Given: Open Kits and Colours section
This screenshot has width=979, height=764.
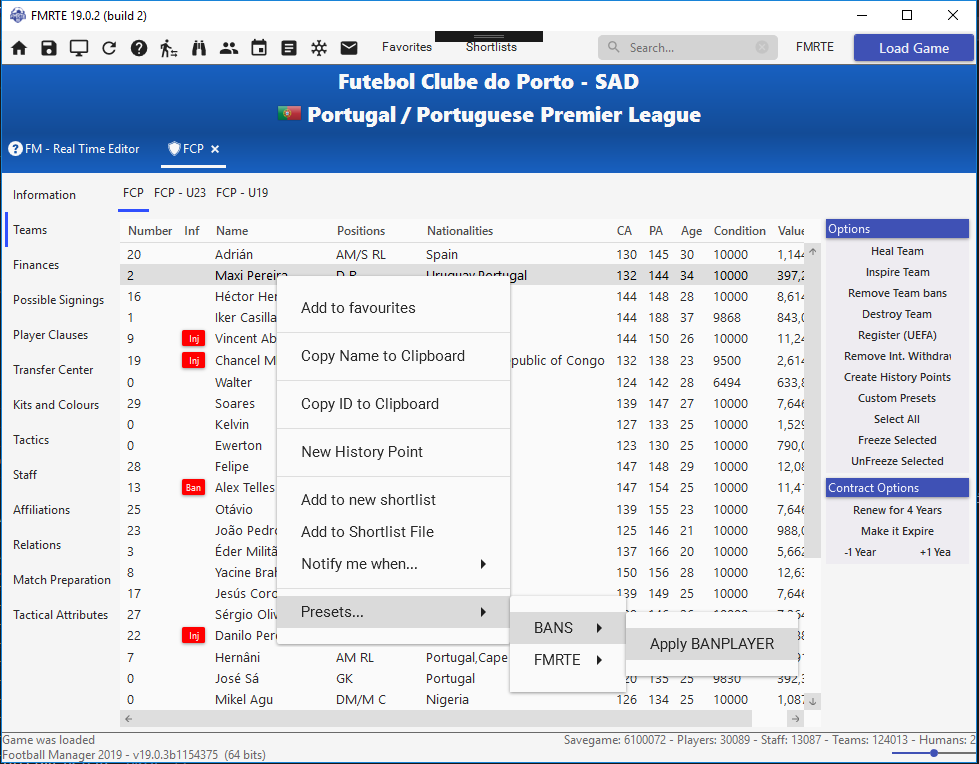Looking at the screenshot, I should pos(56,404).
